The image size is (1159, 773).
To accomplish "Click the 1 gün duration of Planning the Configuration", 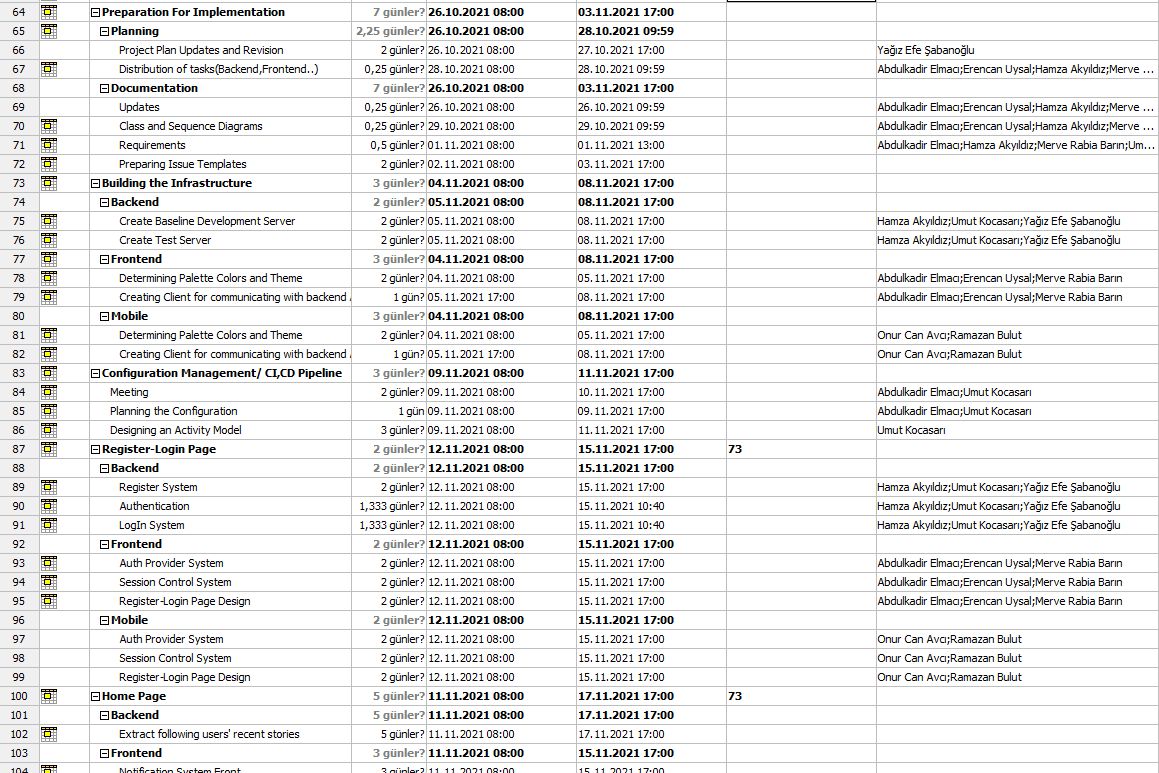I will tap(411, 411).
